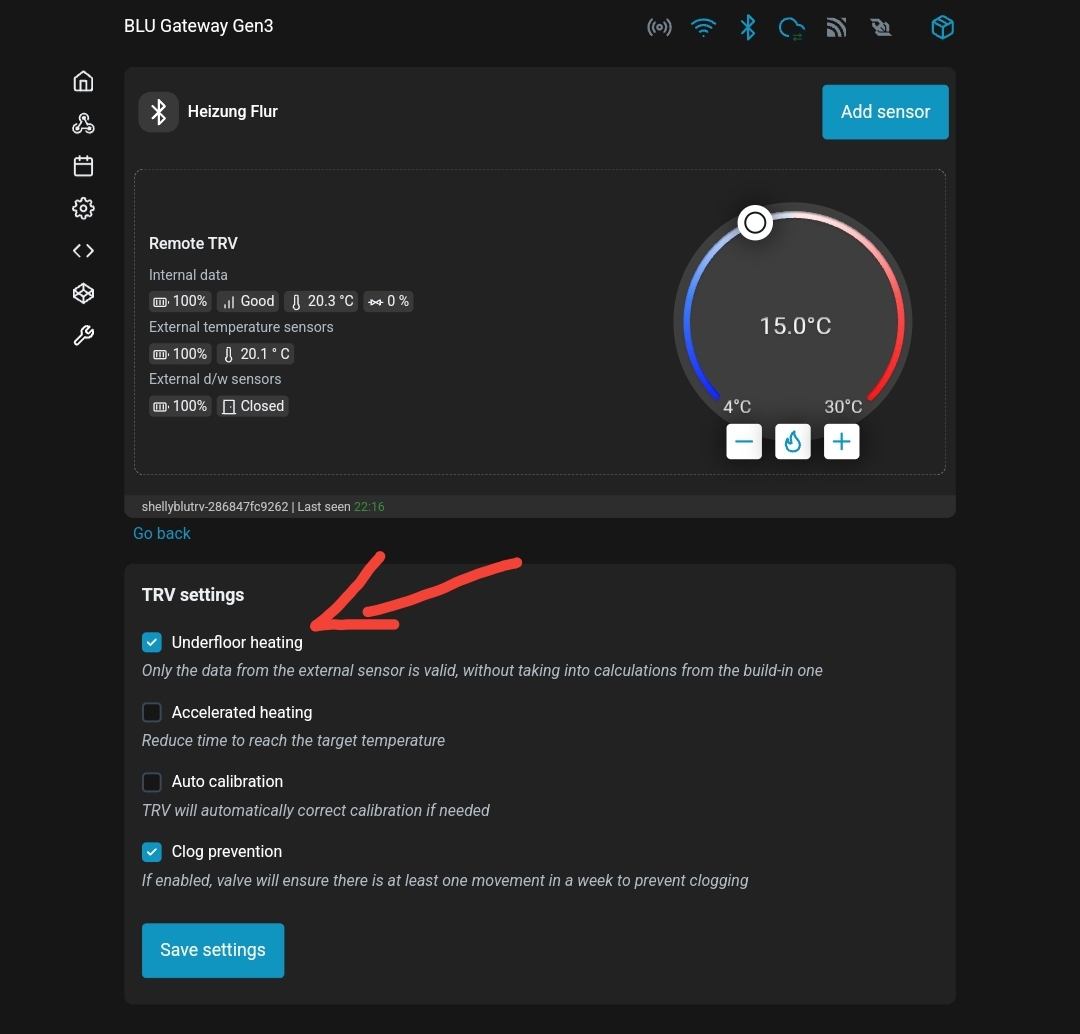Enable the Auto calibration checkbox

point(152,781)
